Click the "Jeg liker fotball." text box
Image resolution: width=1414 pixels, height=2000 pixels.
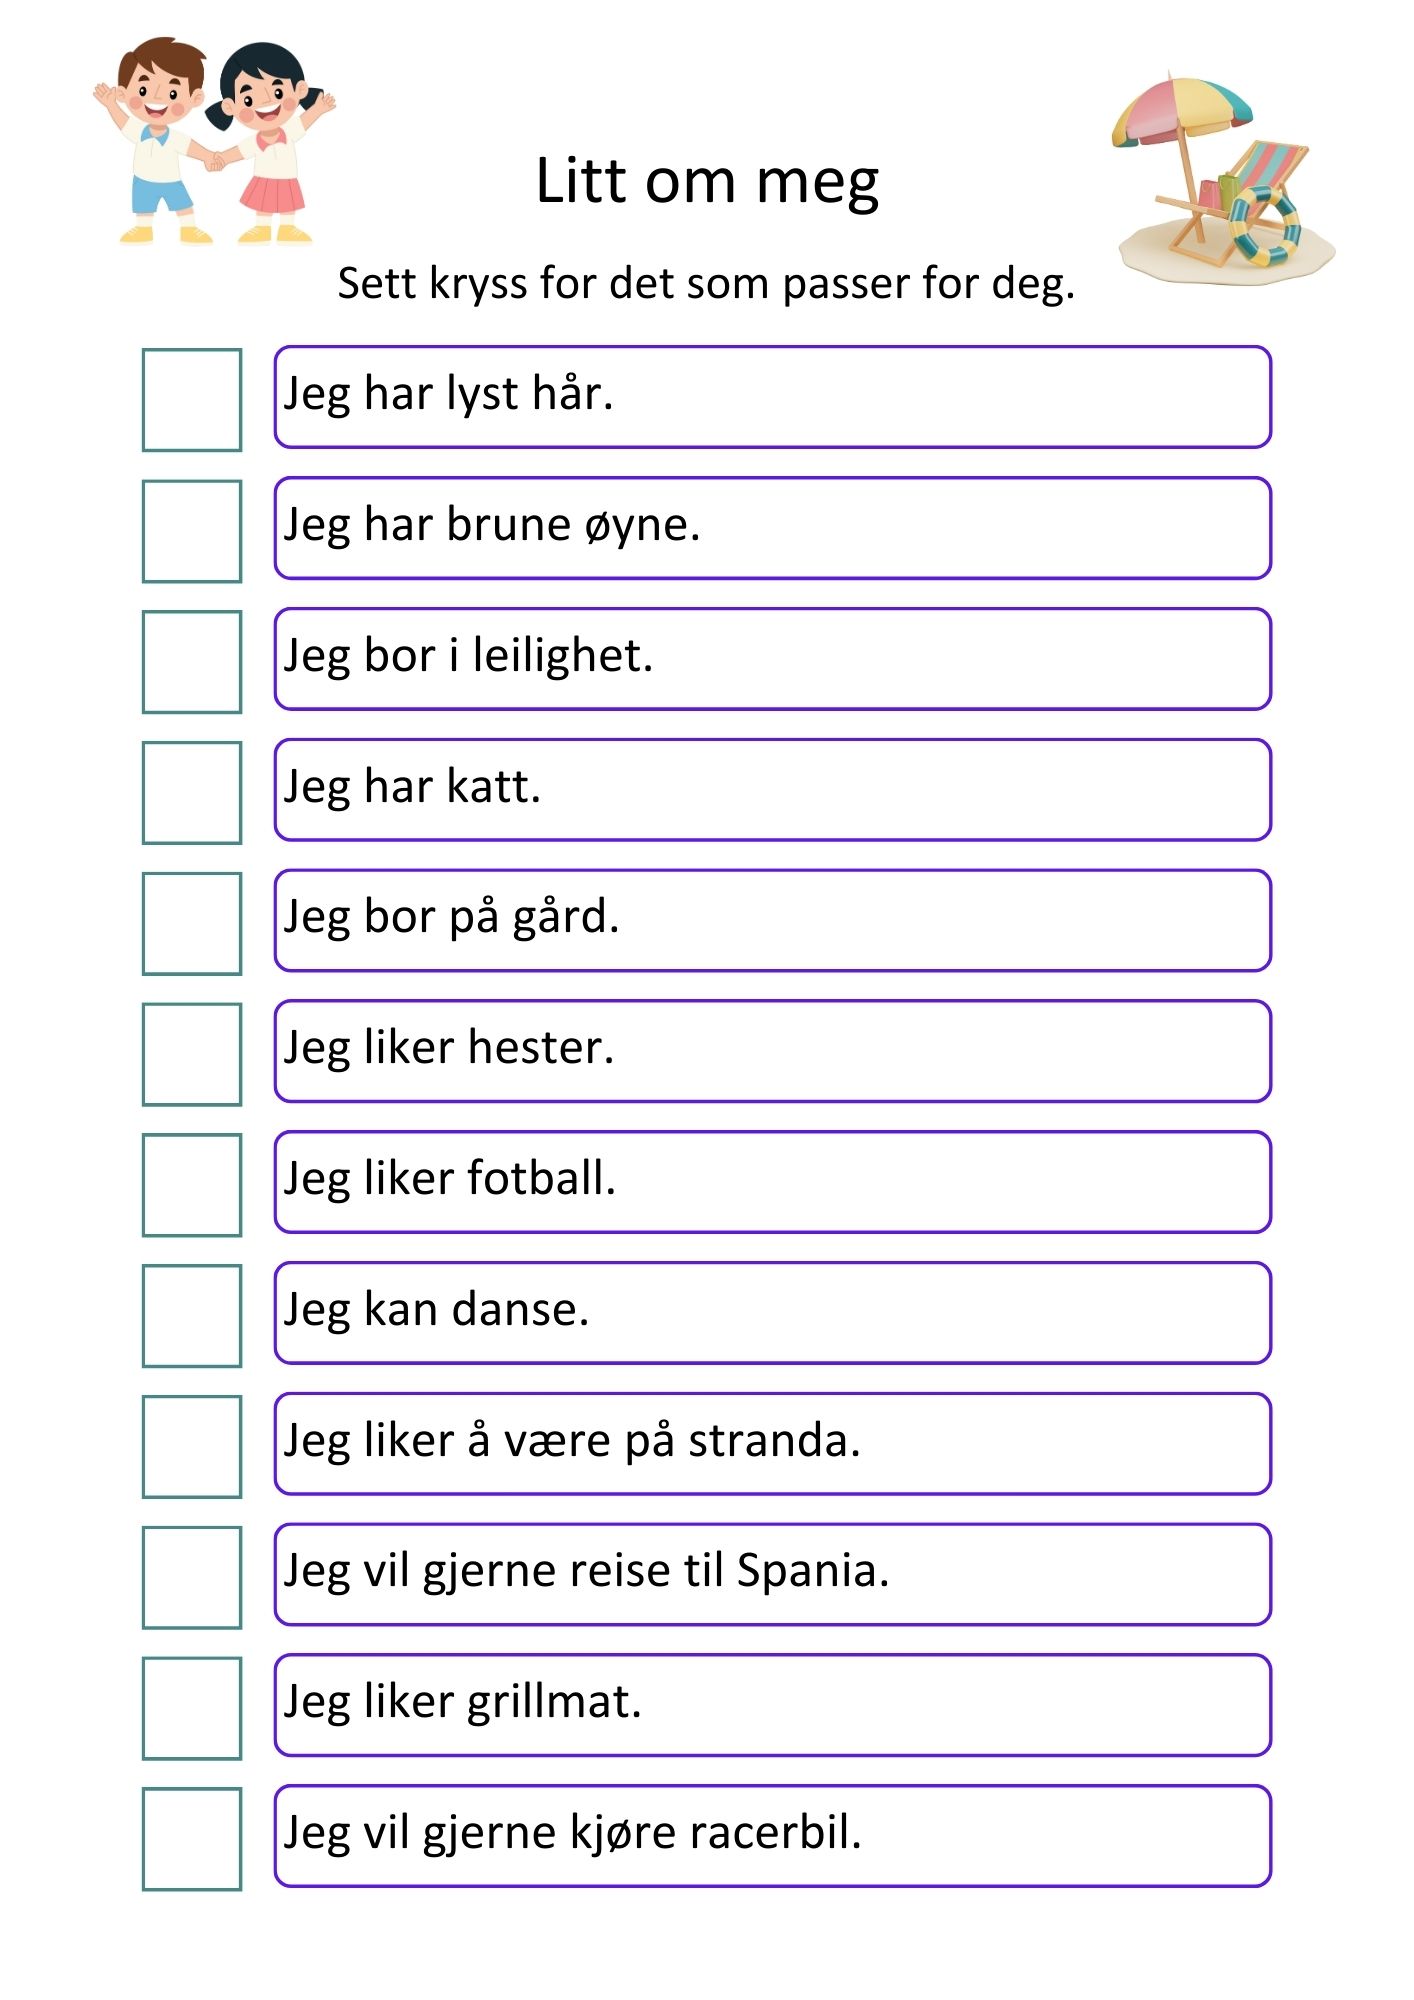click(x=773, y=1182)
